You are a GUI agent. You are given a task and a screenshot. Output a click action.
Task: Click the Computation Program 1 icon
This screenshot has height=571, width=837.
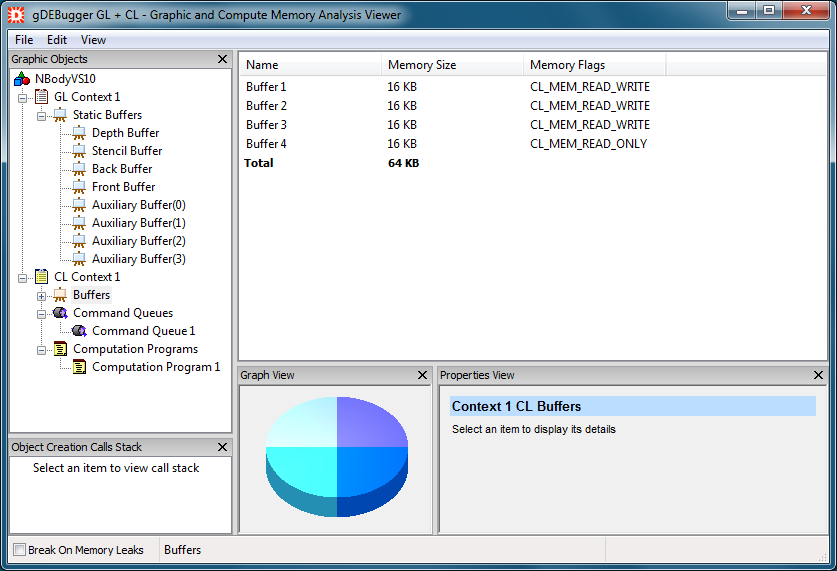[79, 367]
